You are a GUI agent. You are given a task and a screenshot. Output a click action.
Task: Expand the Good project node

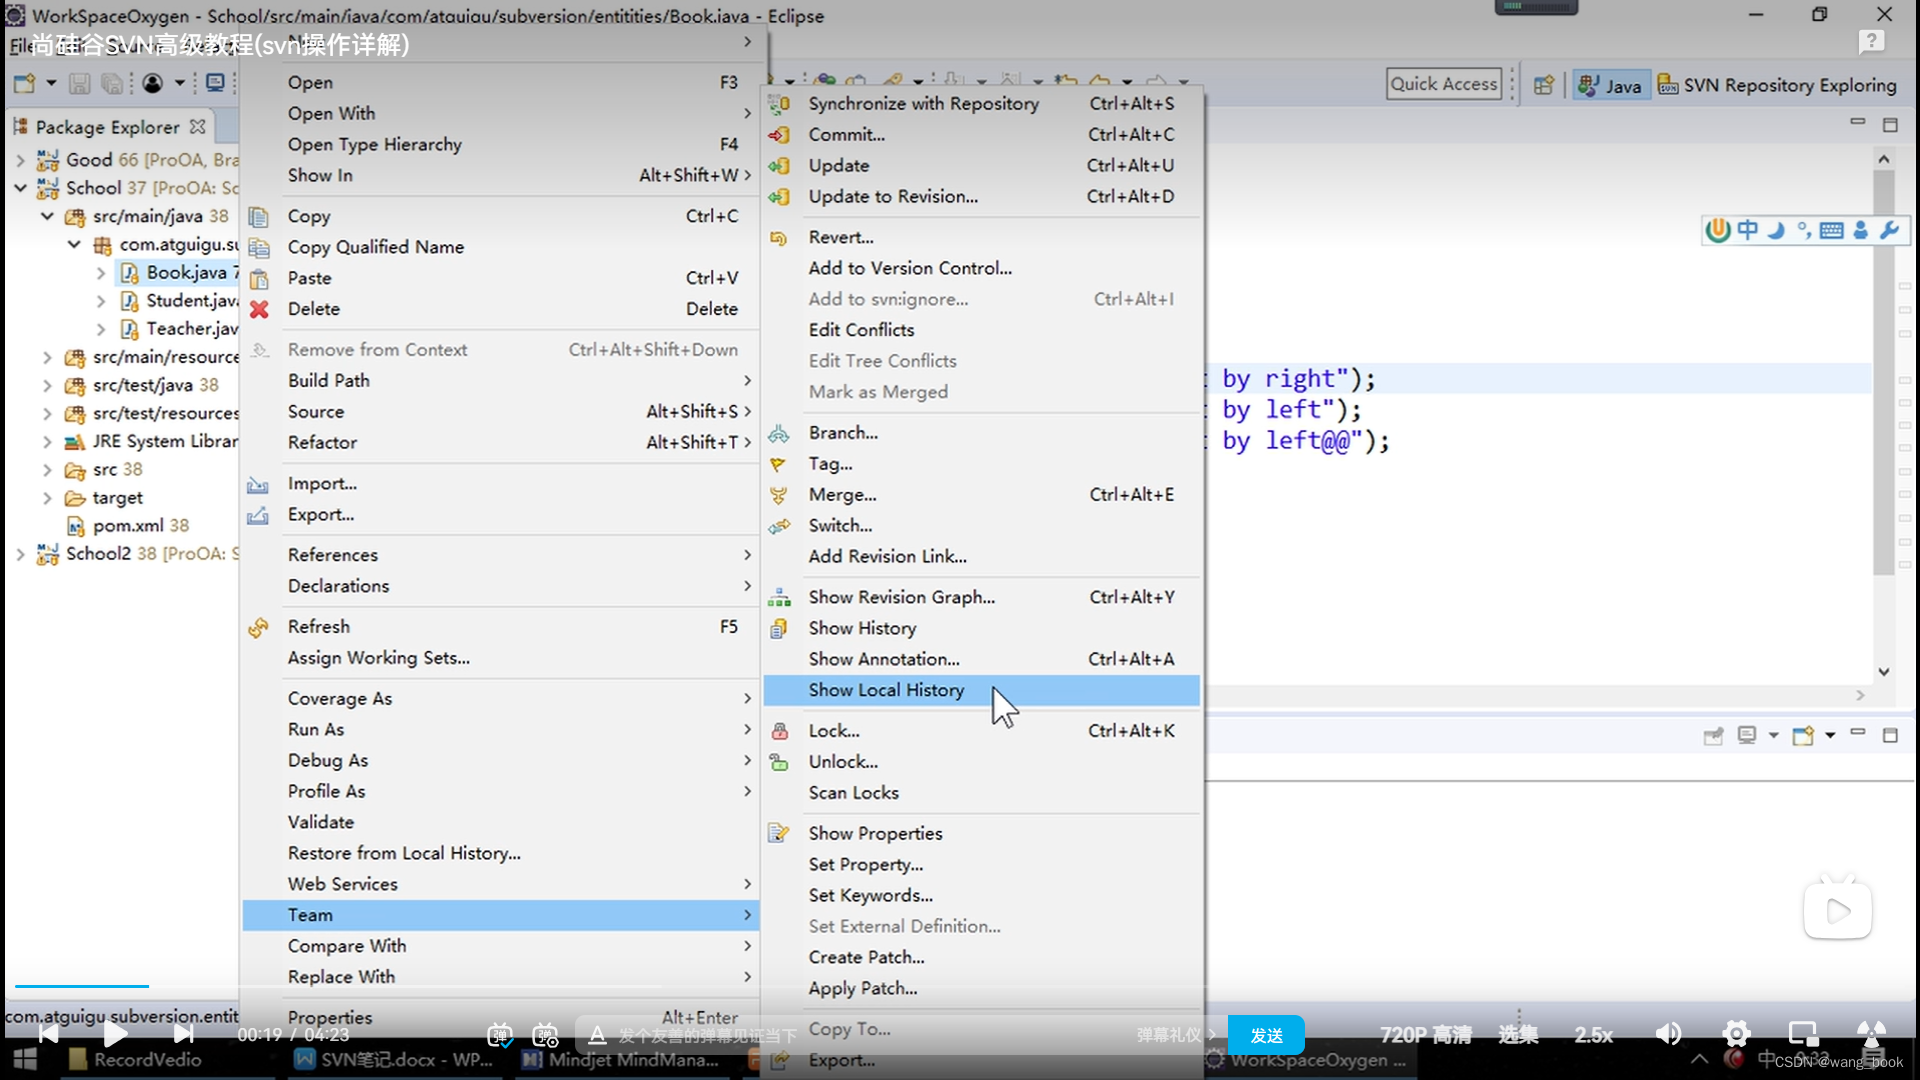click(x=20, y=160)
